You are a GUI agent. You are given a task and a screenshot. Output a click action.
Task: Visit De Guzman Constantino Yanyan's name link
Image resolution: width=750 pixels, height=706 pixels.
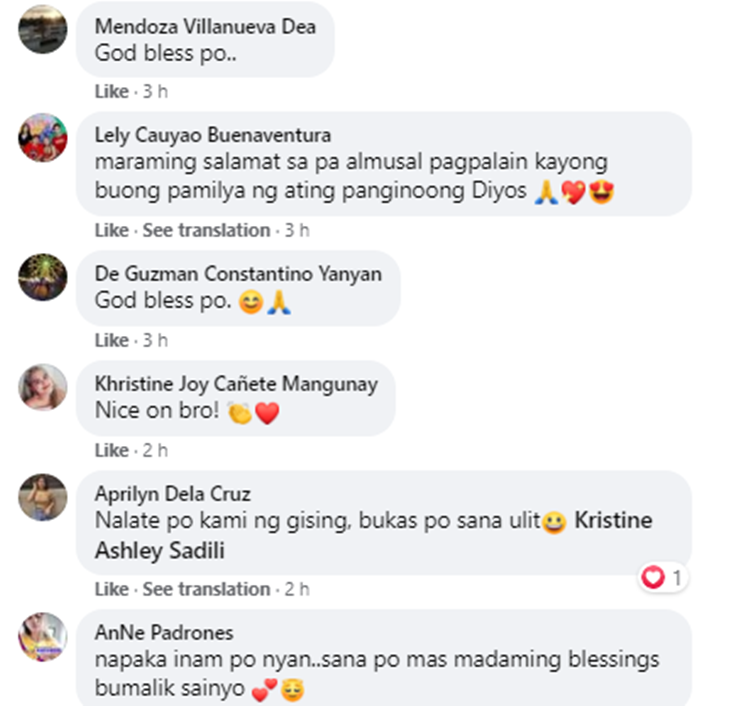(238, 274)
